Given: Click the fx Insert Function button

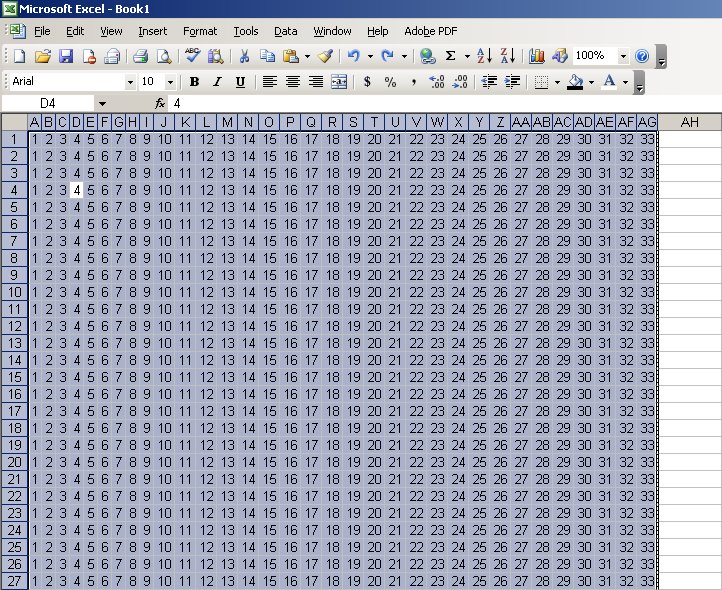Looking at the screenshot, I should click(160, 104).
